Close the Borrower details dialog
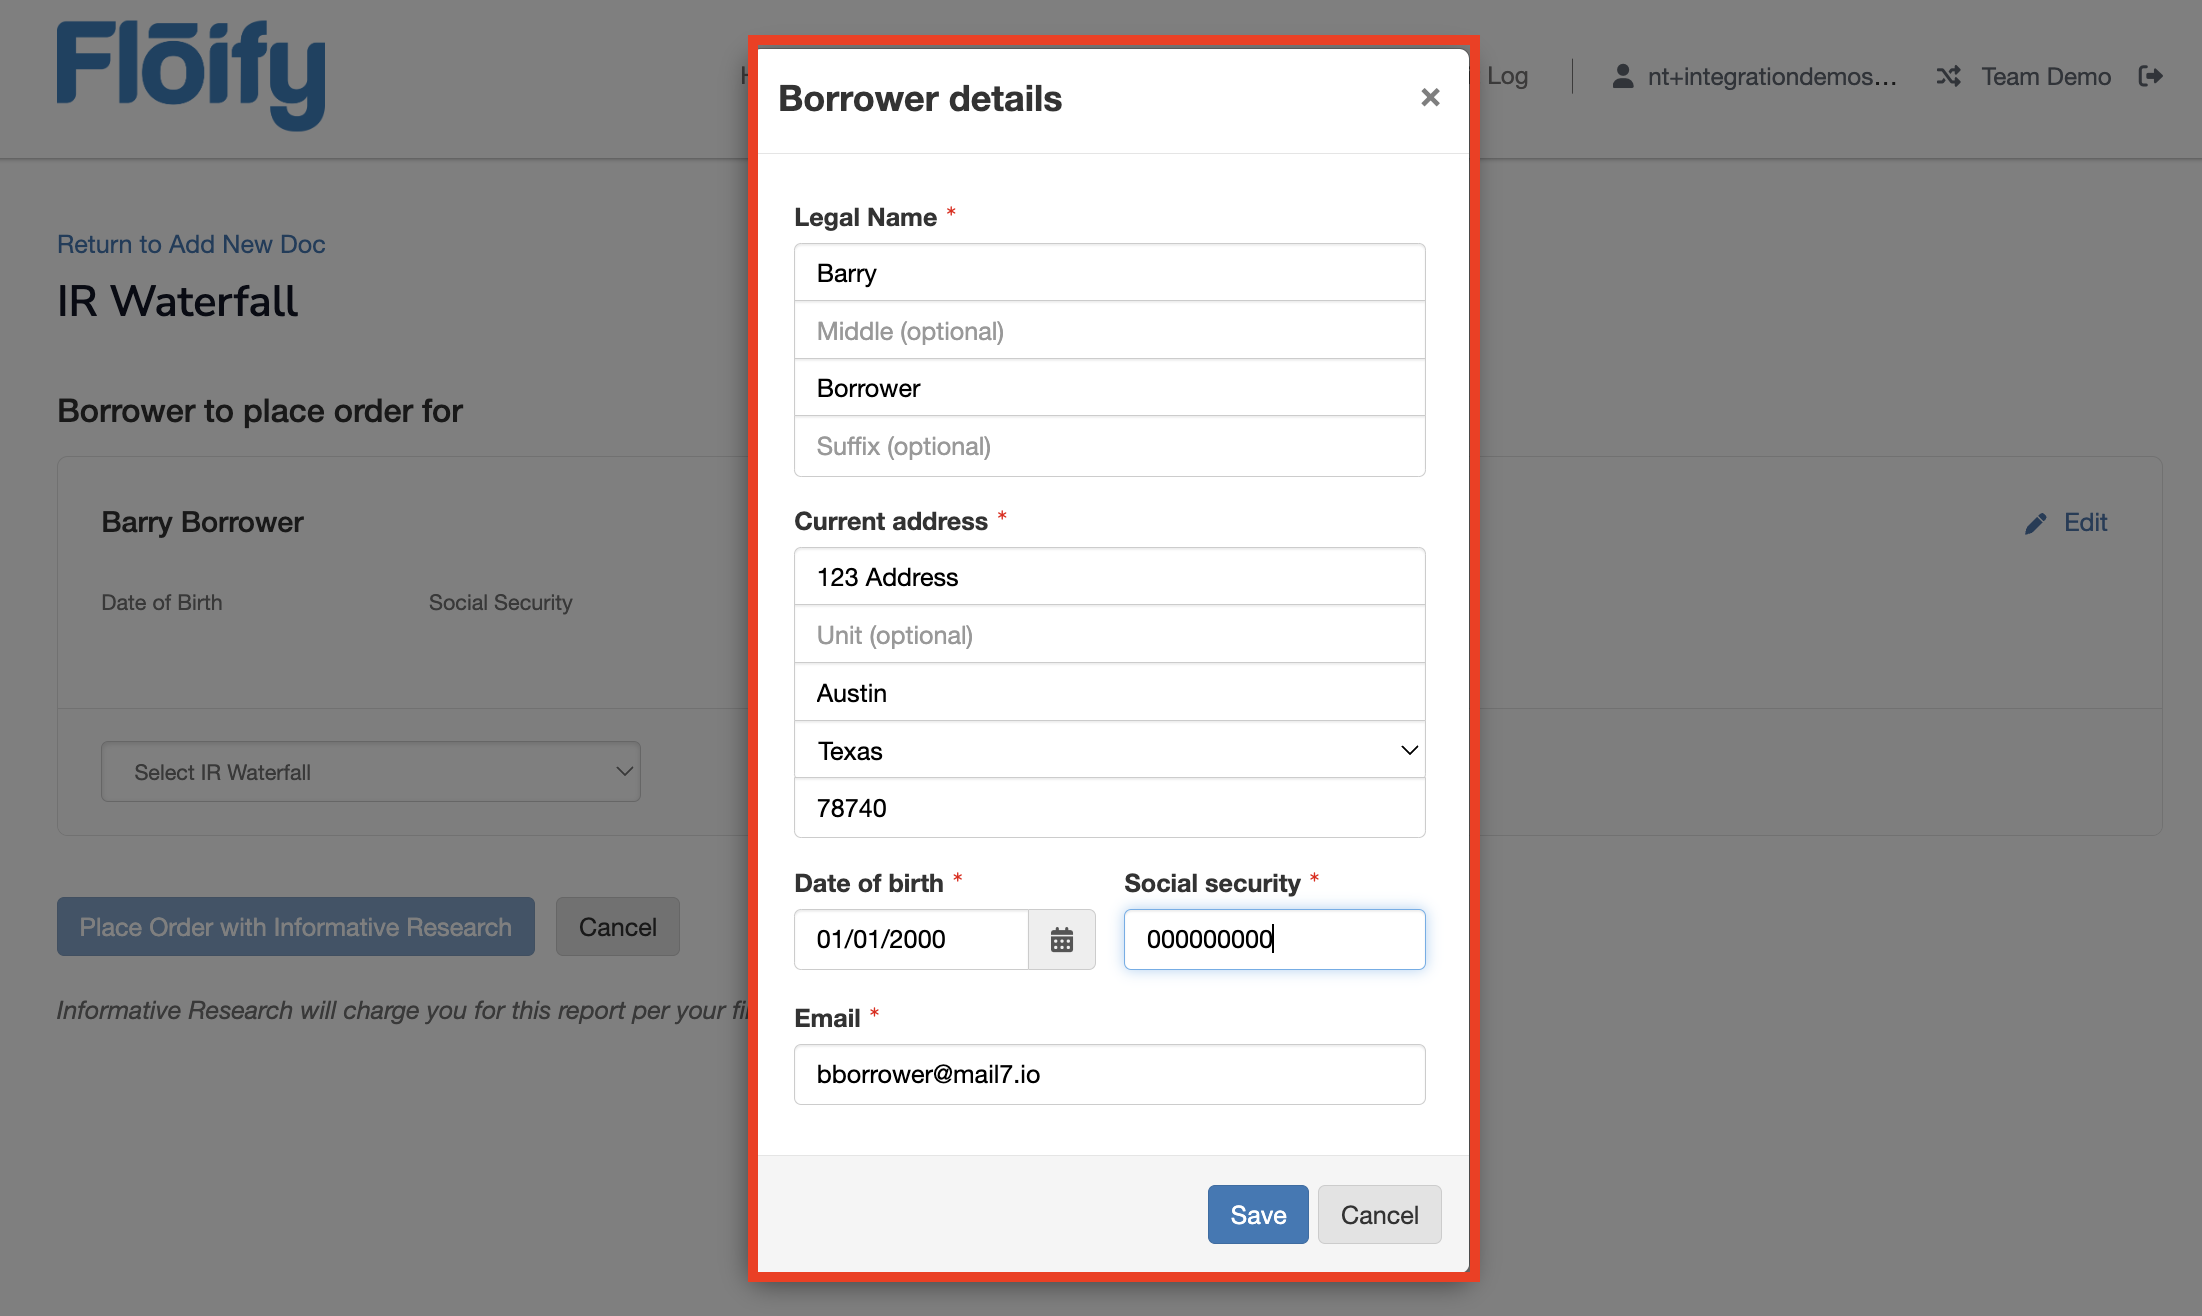 [1430, 97]
